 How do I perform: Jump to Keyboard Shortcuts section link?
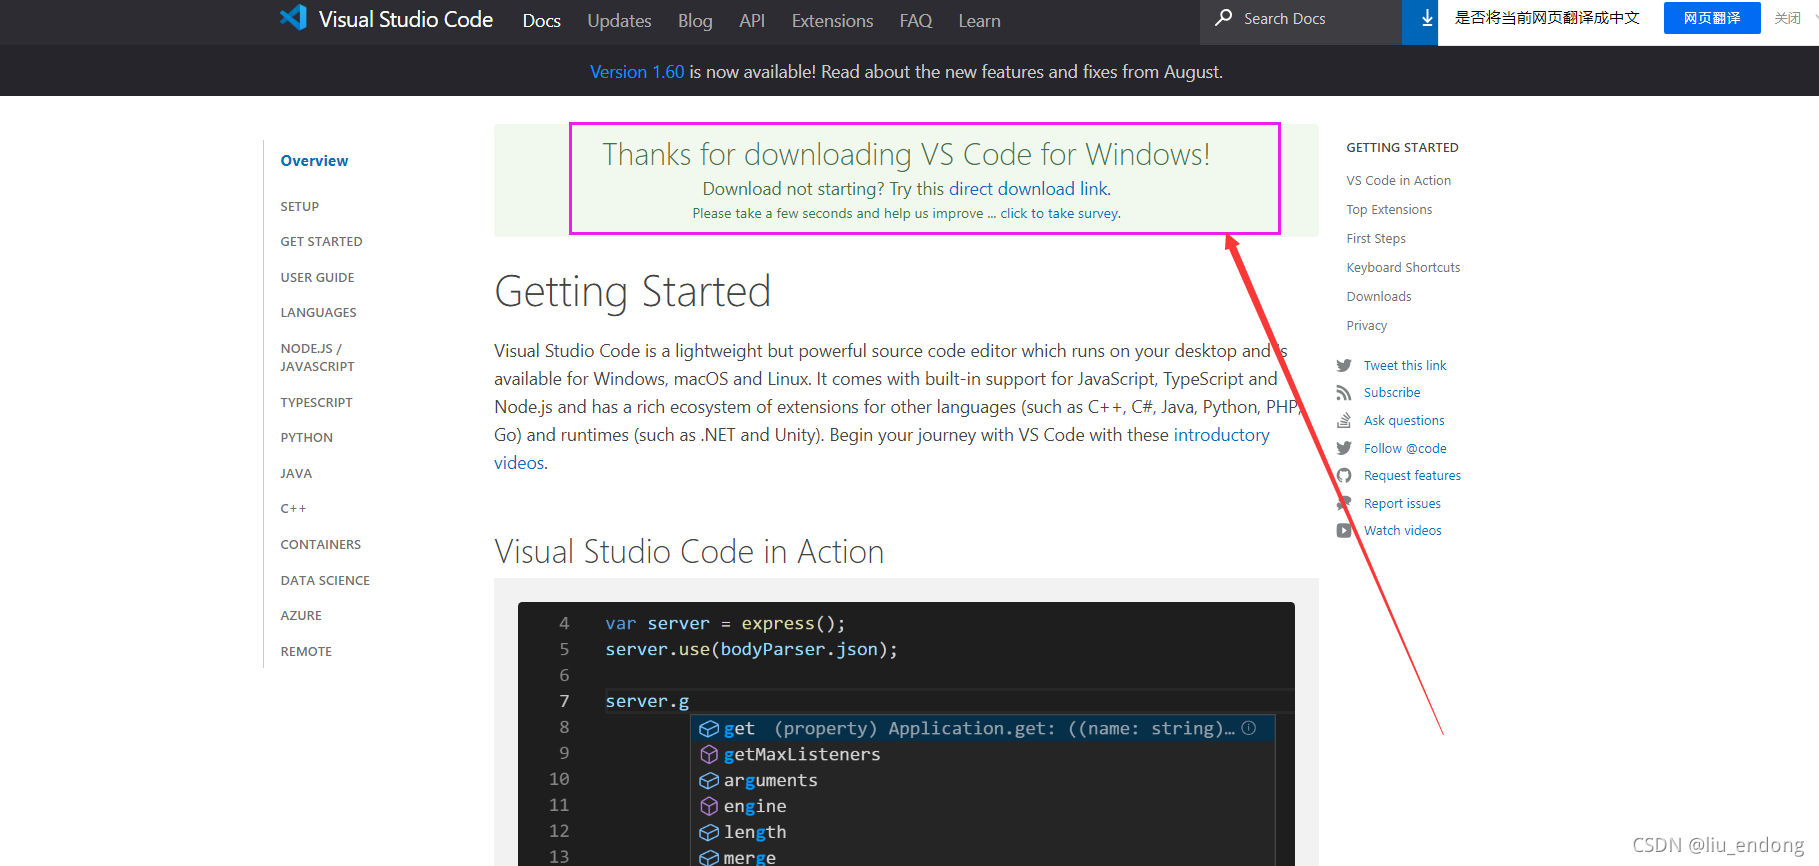1403,268
